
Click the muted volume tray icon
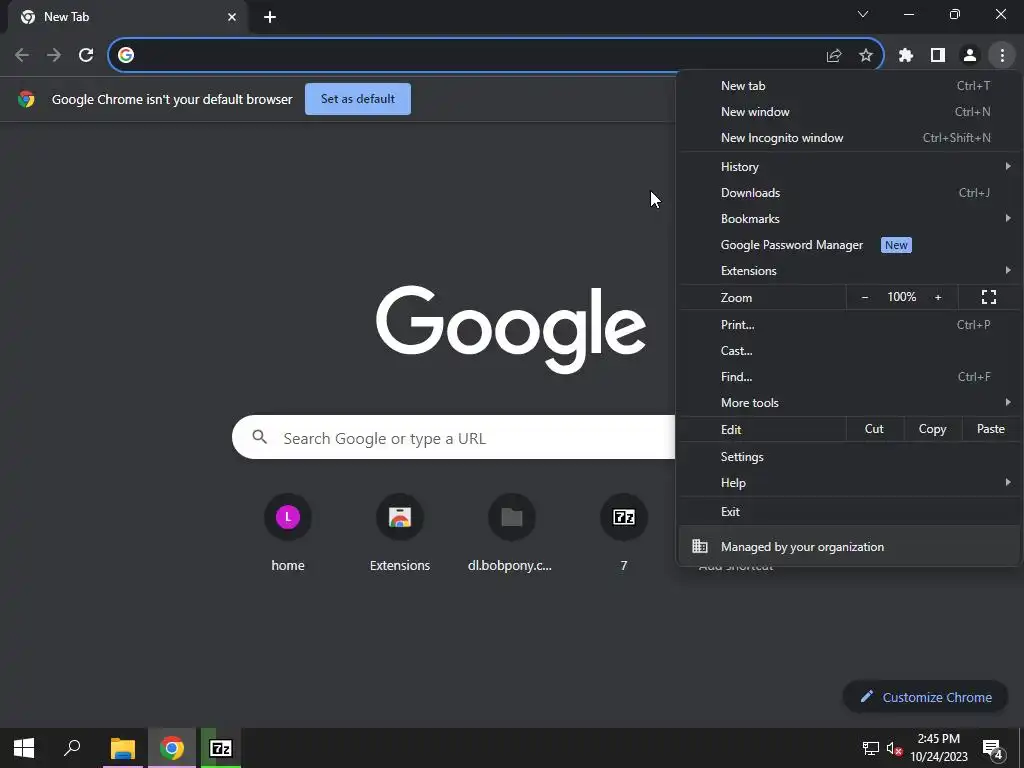pyautogui.click(x=894, y=749)
